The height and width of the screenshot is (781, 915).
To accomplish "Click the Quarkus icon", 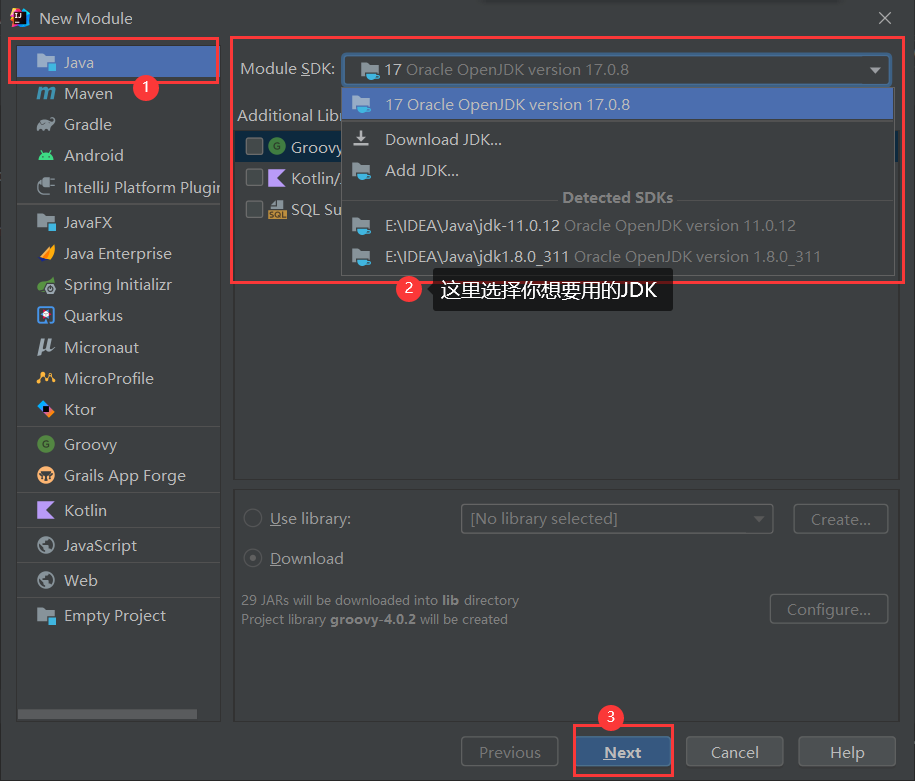I will coord(46,315).
